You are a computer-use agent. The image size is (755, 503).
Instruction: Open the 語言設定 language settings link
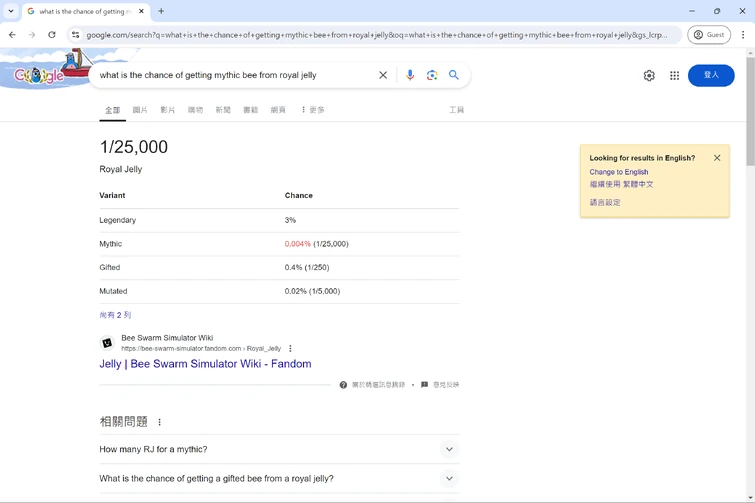(x=605, y=203)
